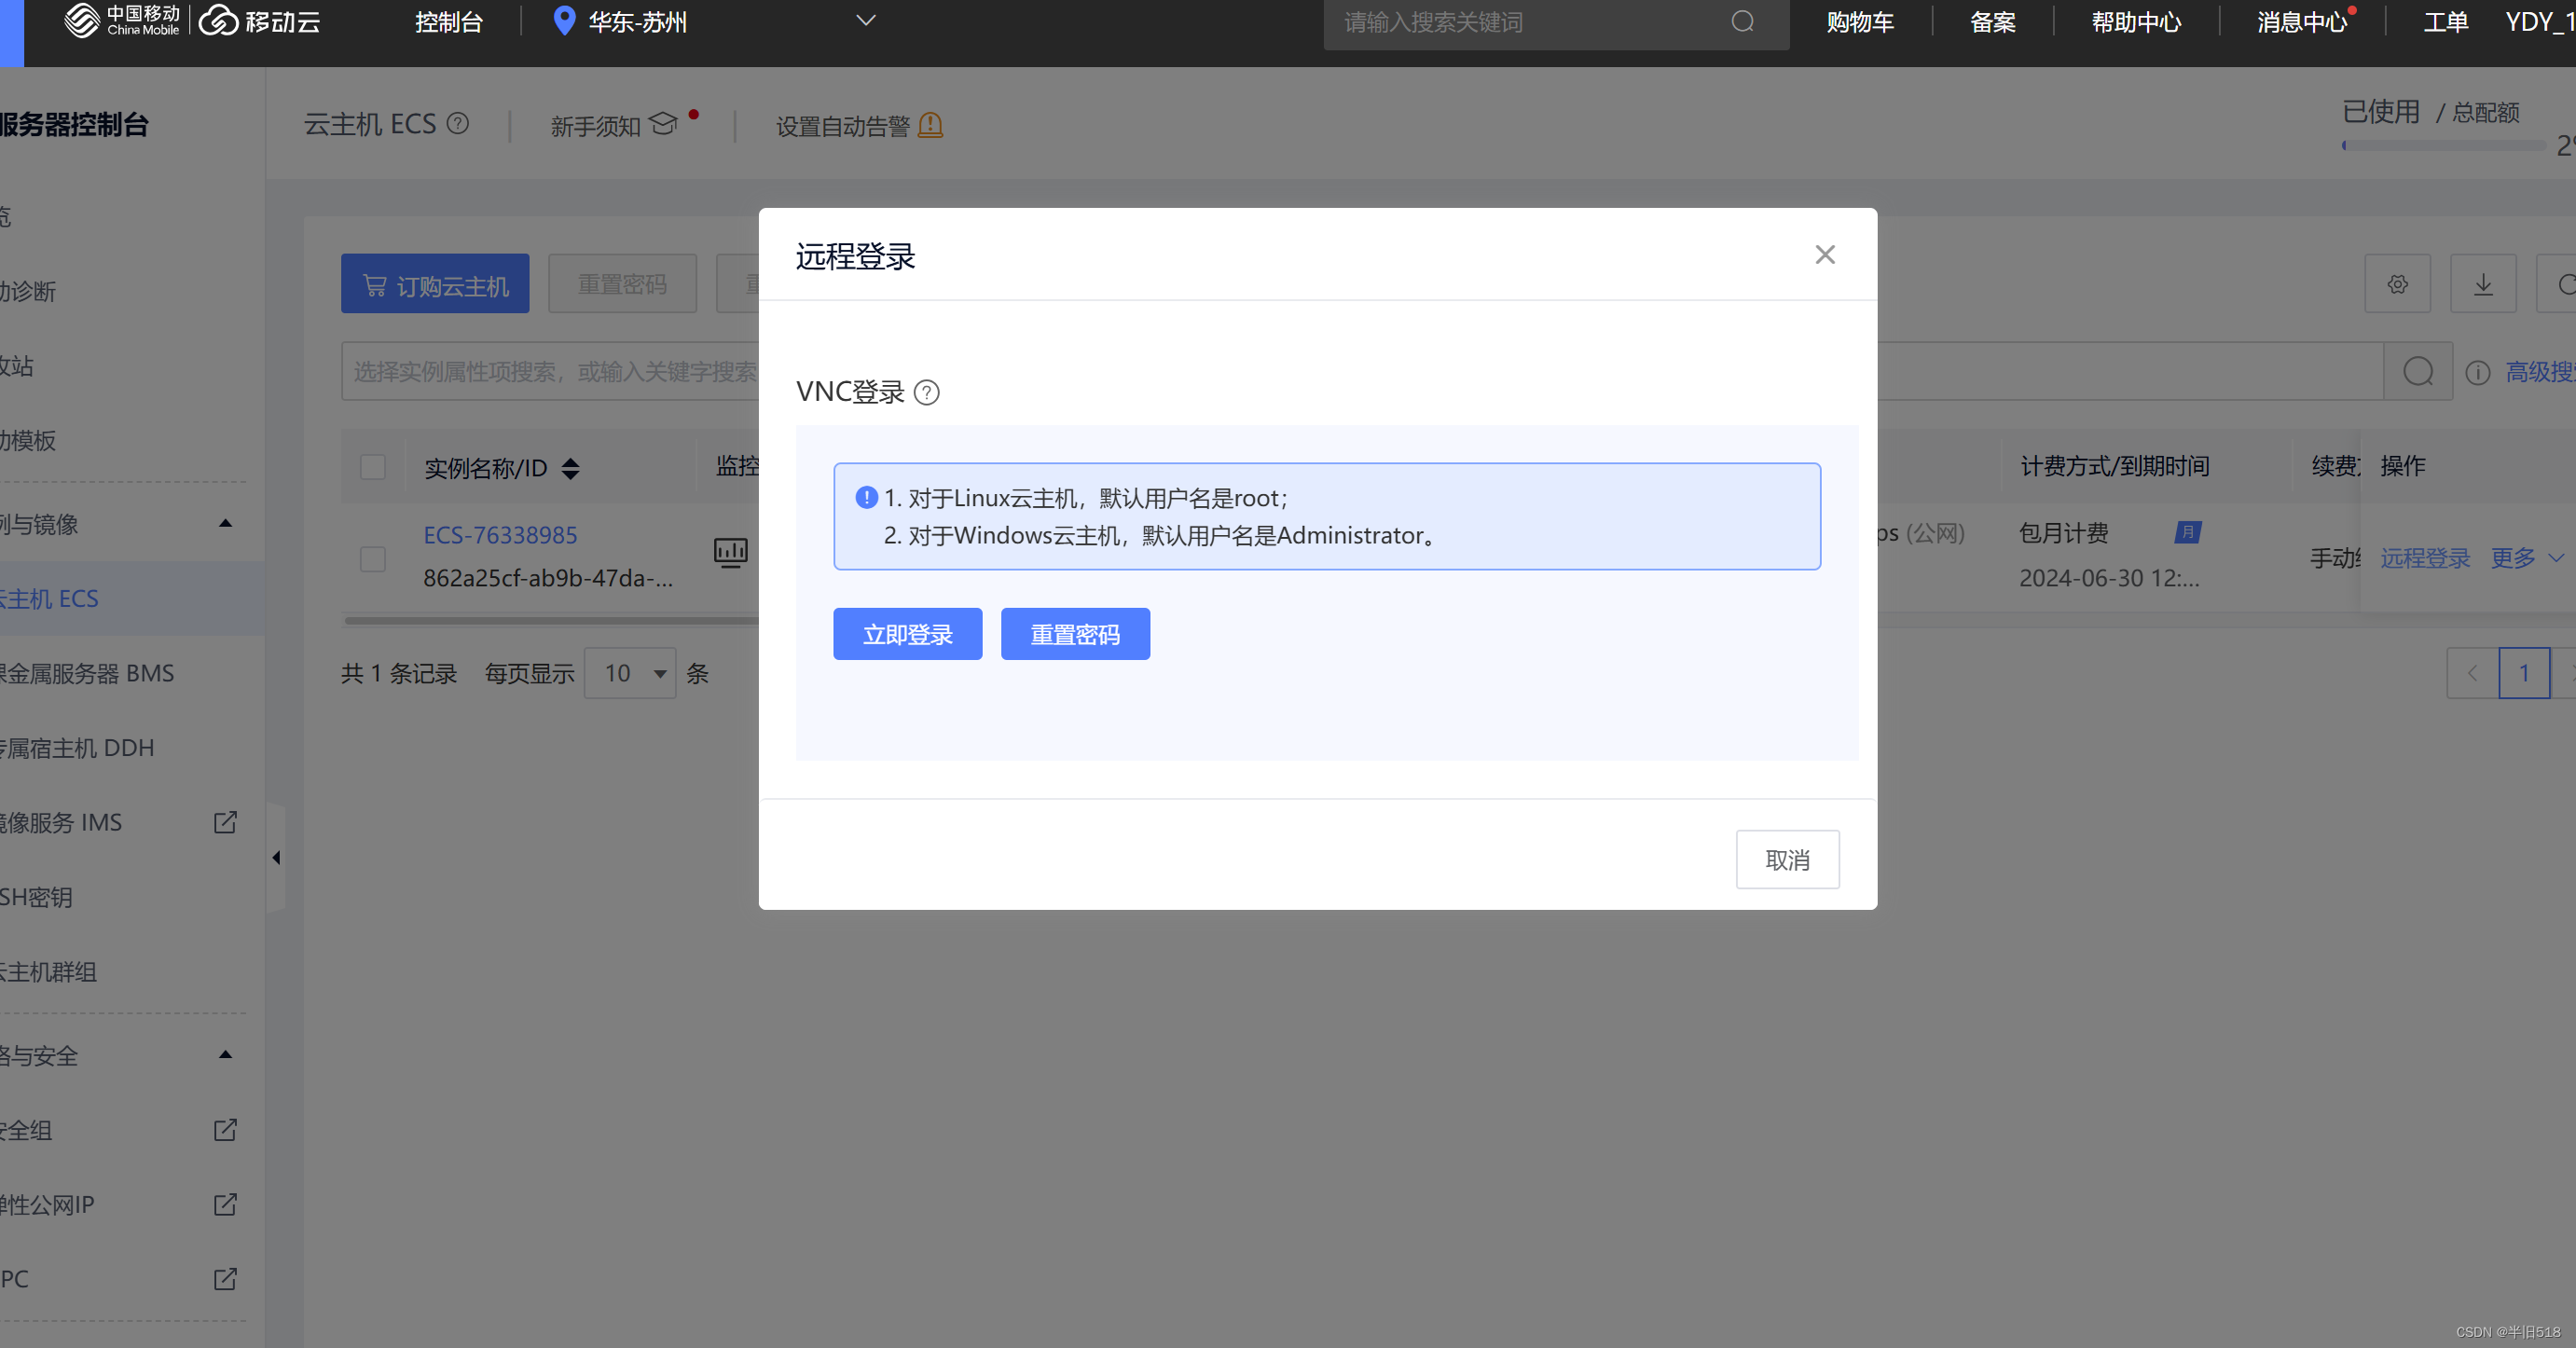Click the search magnifier icon in top bar
Viewport: 2576px width, 1348px height.
point(1742,22)
